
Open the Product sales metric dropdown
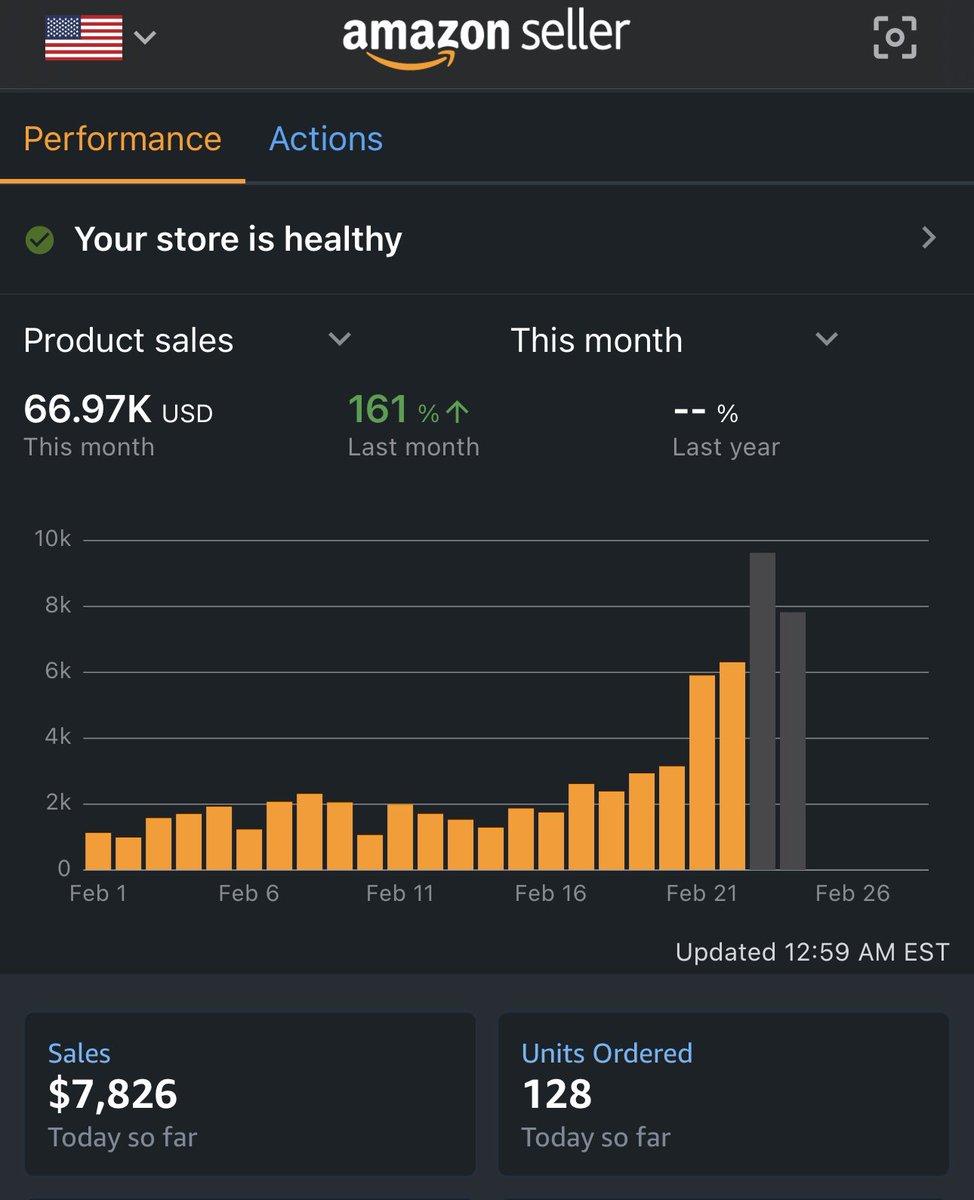[339, 340]
